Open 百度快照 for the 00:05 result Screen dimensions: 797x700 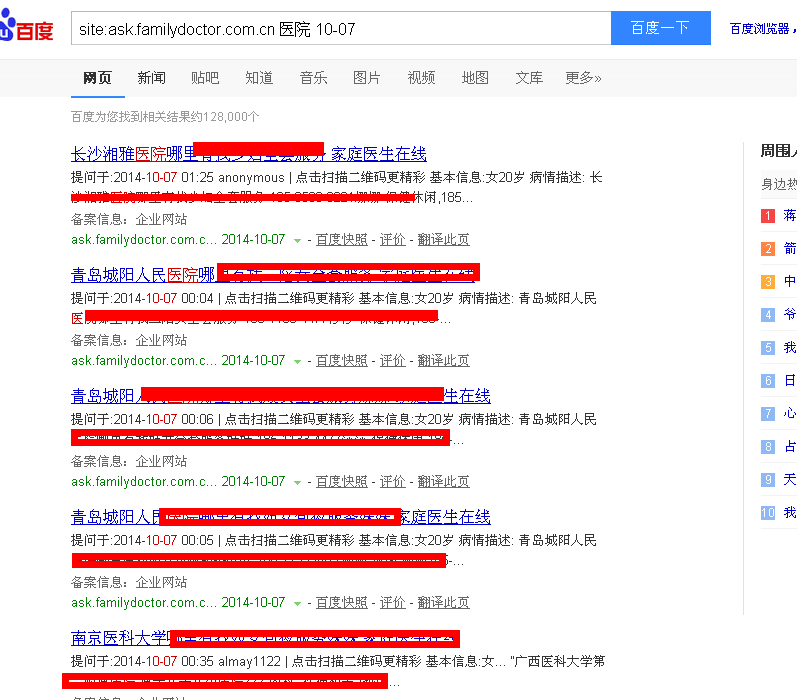tap(342, 602)
